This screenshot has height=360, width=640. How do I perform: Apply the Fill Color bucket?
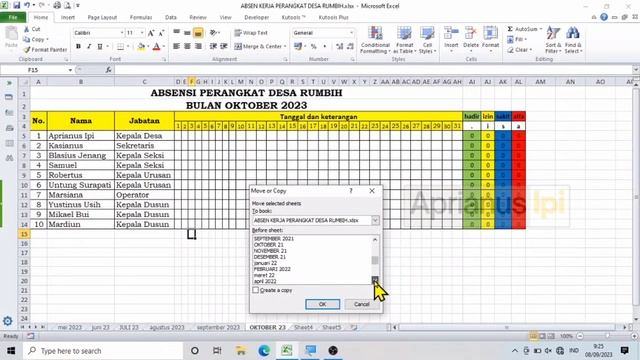[141, 47]
